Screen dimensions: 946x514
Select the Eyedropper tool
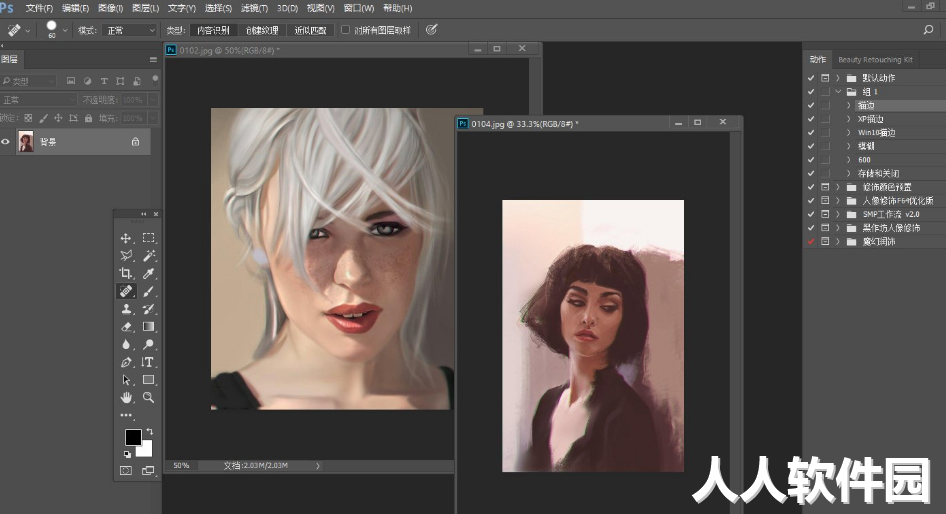tap(148, 273)
